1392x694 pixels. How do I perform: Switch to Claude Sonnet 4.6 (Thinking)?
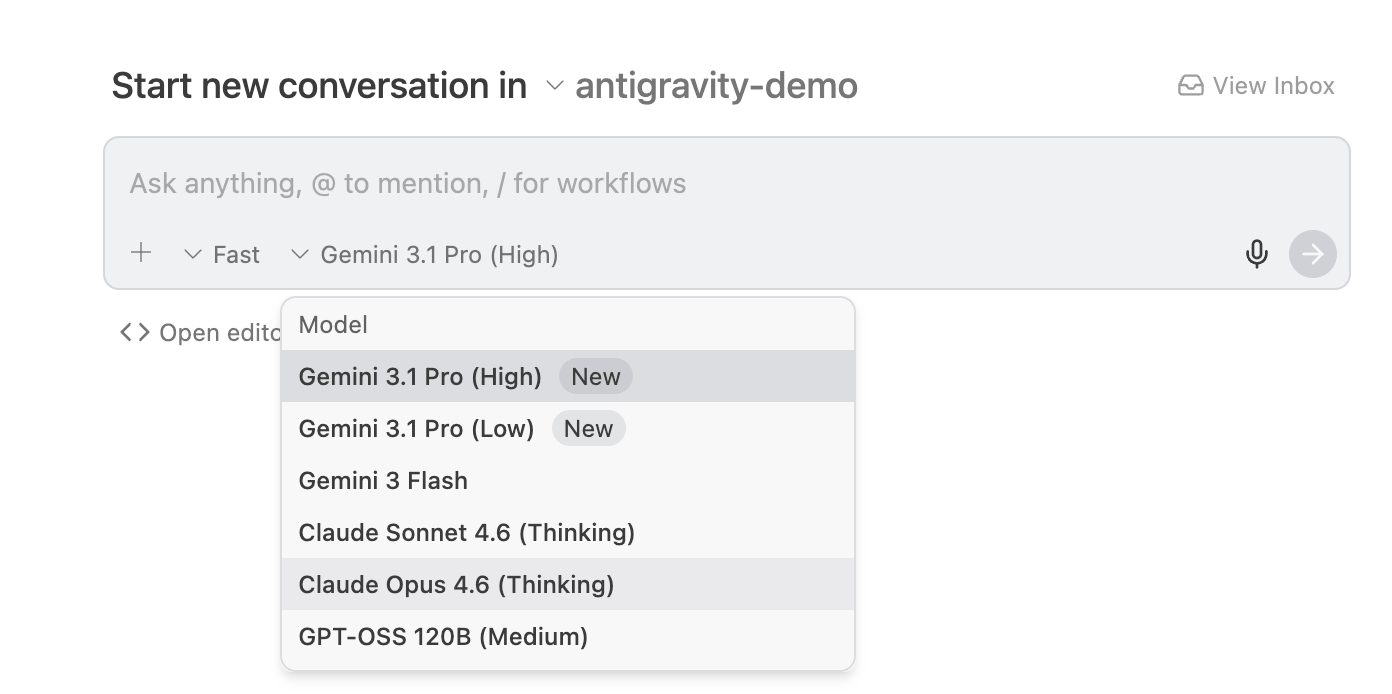coord(466,533)
